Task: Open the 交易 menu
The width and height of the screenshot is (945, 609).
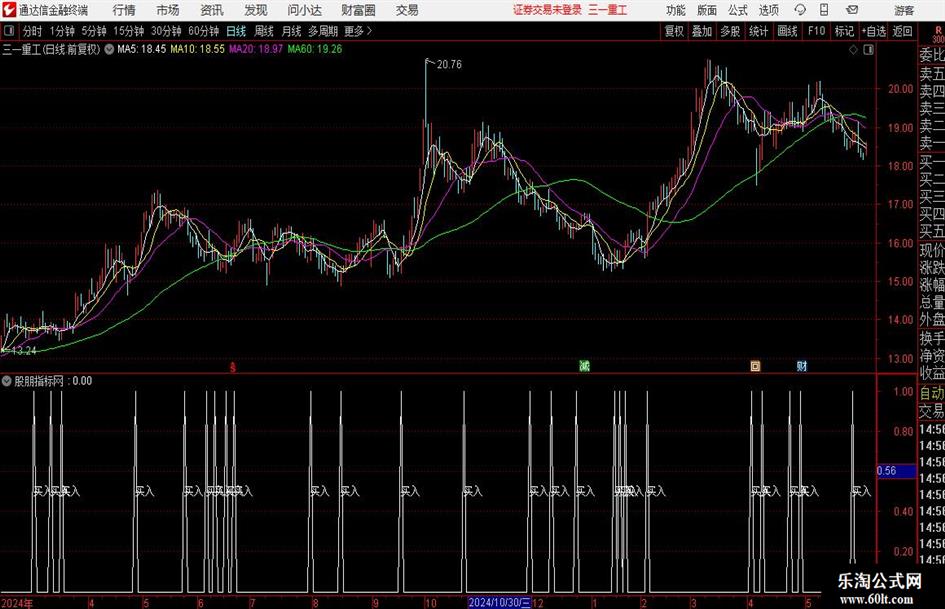Action: (407, 10)
